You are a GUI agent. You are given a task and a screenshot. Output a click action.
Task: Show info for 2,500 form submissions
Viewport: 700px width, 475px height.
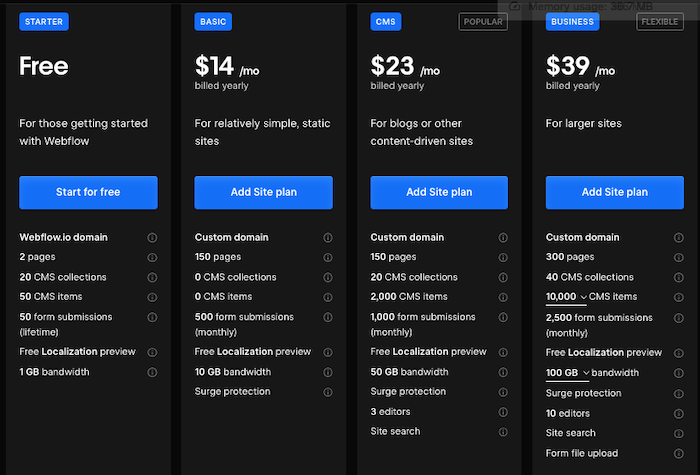679,318
